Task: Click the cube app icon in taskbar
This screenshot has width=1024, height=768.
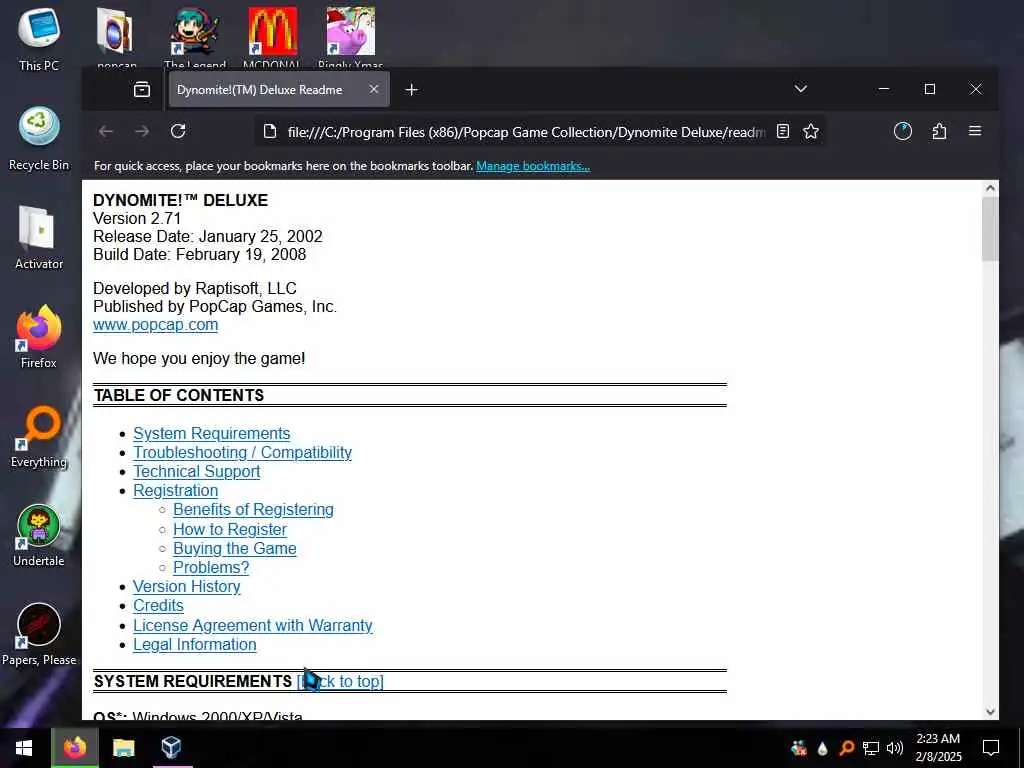Action: [x=171, y=748]
